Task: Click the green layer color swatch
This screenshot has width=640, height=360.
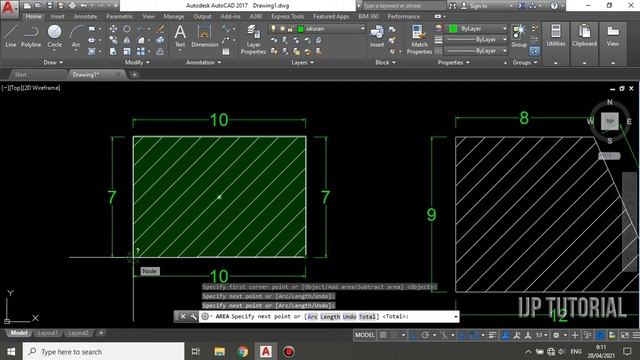Action: click(301, 29)
